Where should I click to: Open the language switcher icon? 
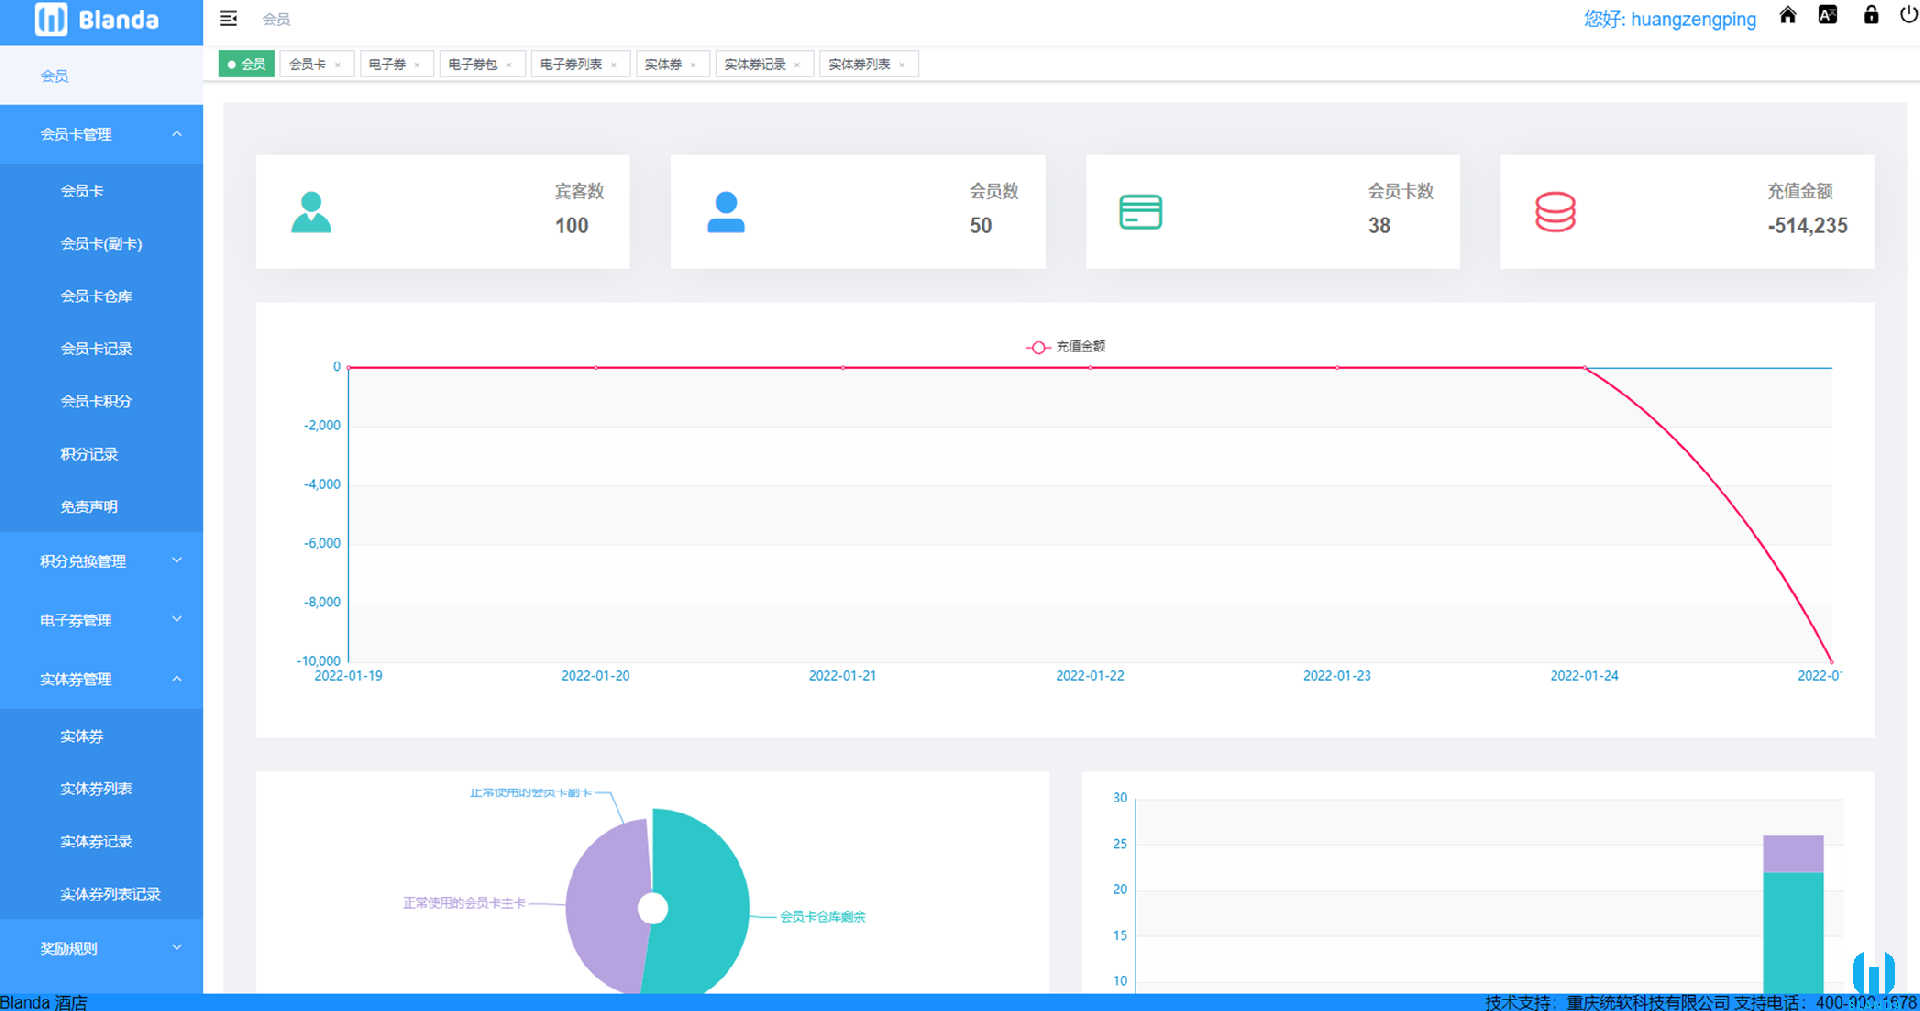pos(1828,16)
